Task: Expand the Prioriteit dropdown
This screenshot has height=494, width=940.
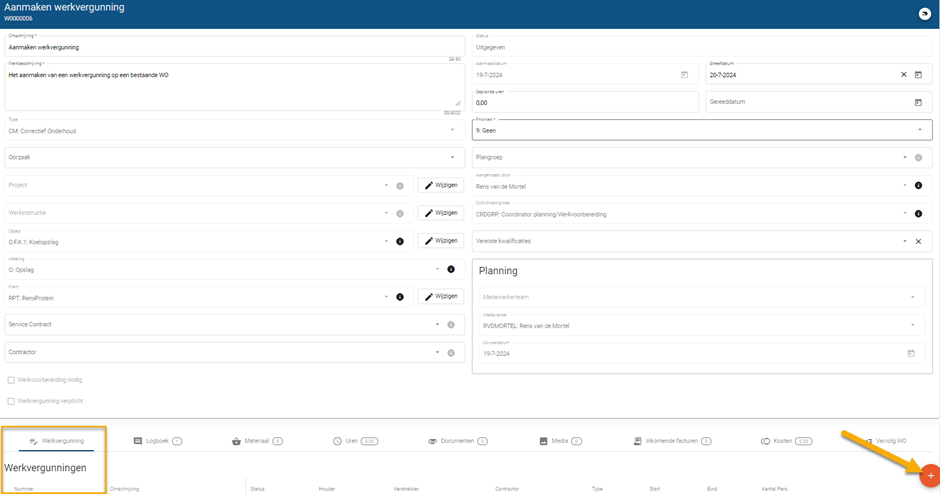Action: pos(919,130)
